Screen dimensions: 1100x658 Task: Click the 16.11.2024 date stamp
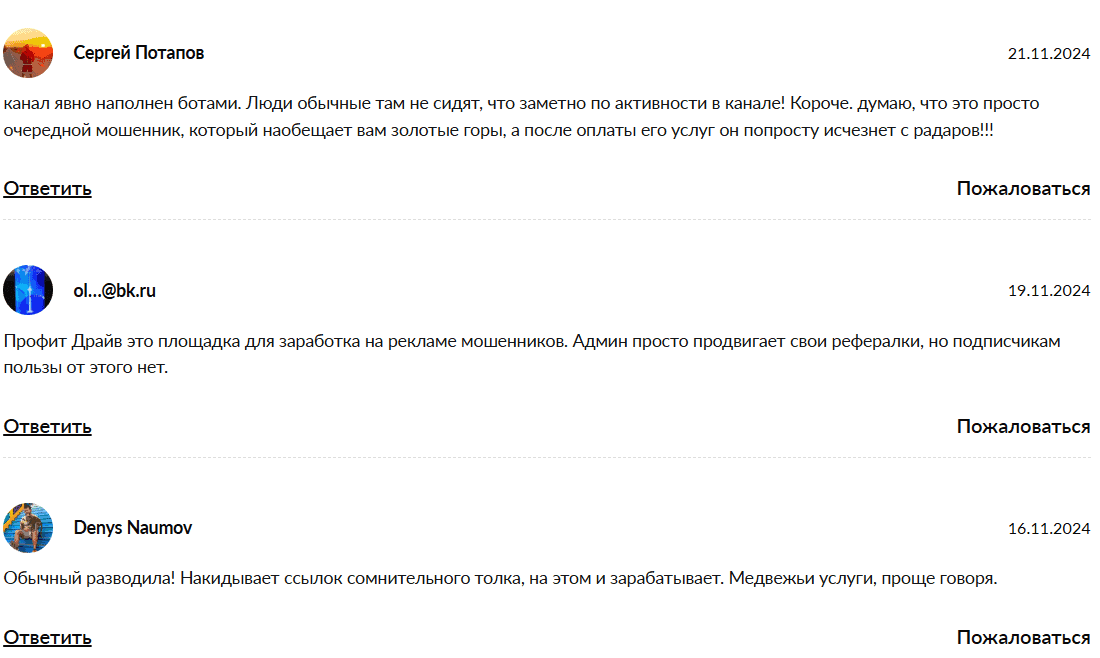point(1048,529)
